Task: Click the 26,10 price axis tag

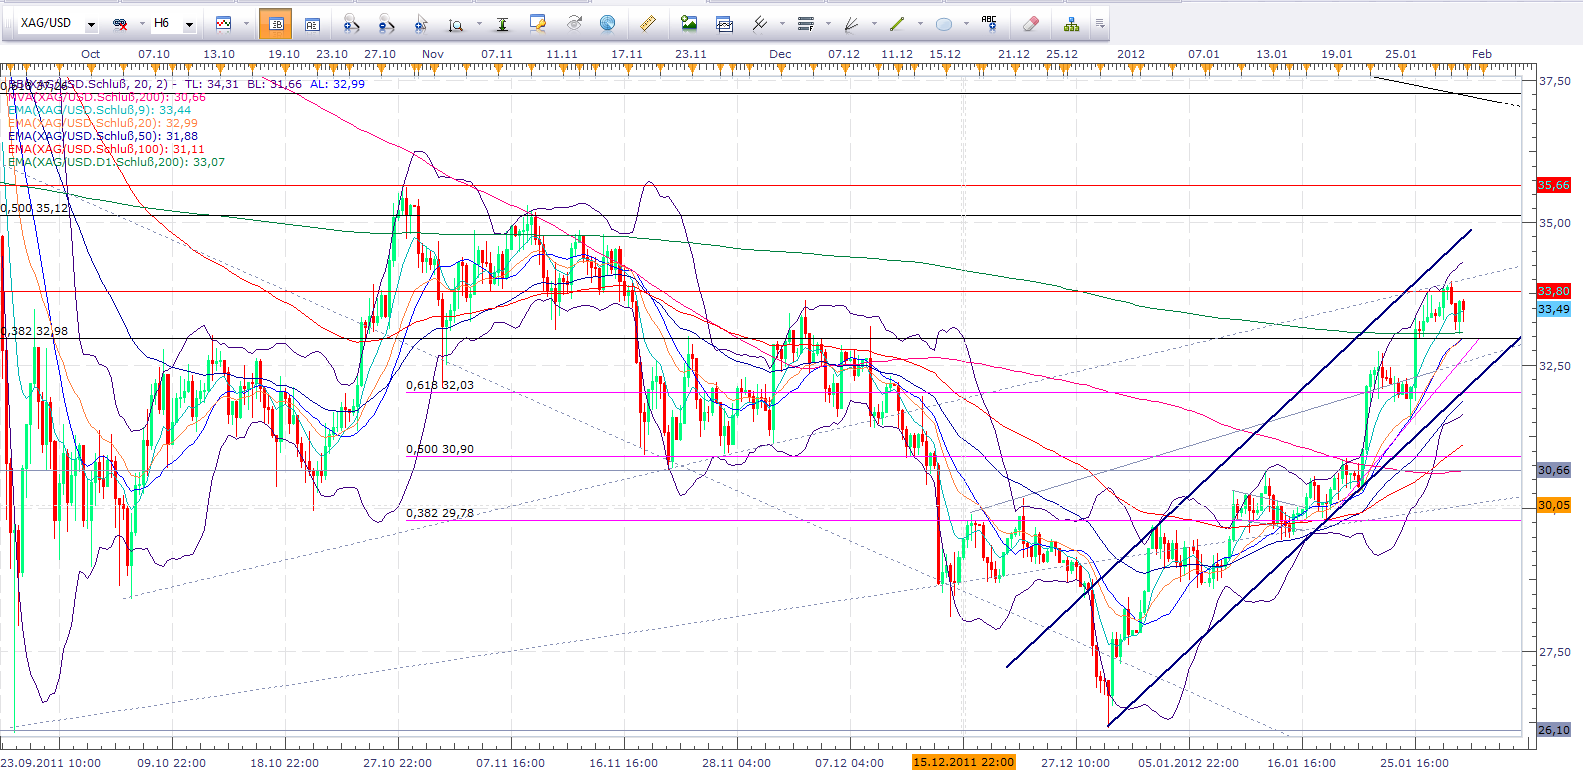Action: tap(1554, 730)
